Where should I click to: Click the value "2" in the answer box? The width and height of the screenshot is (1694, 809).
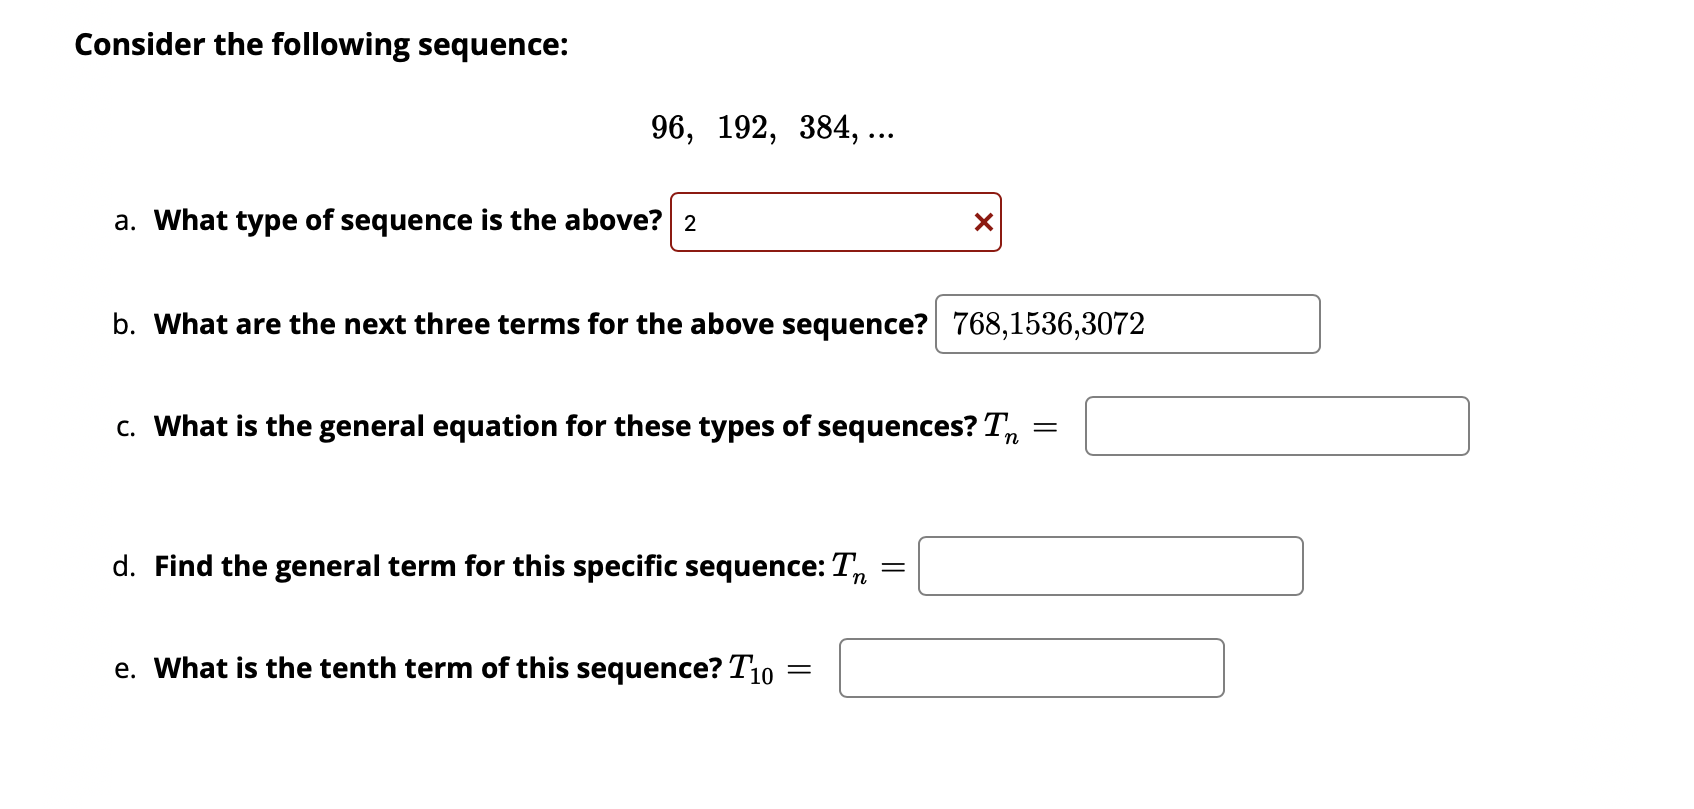coord(690,221)
